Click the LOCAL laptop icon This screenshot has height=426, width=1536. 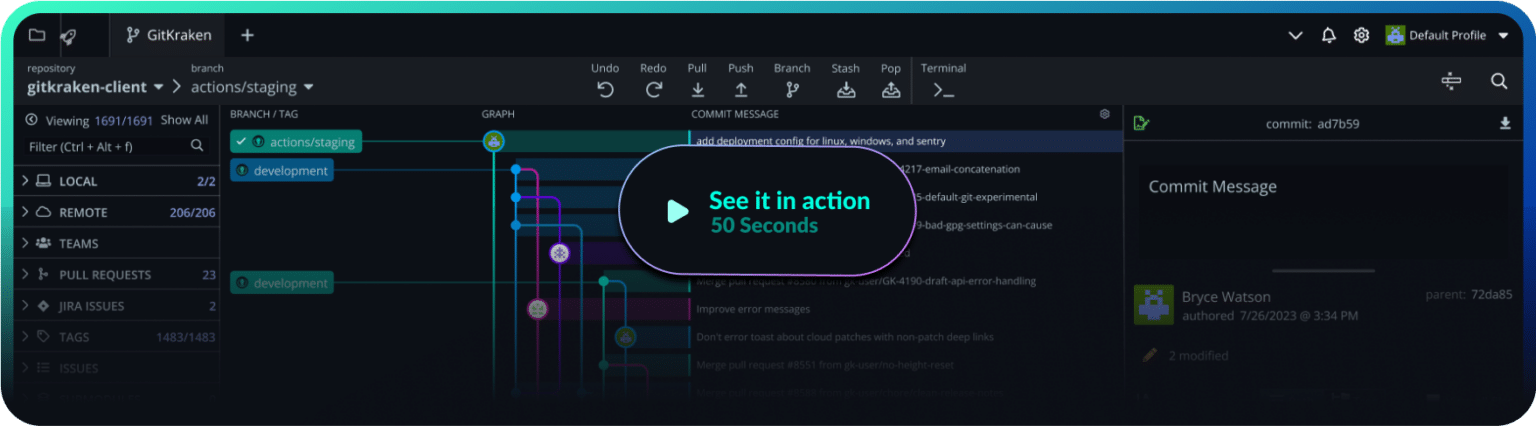pyautogui.click(x=43, y=181)
